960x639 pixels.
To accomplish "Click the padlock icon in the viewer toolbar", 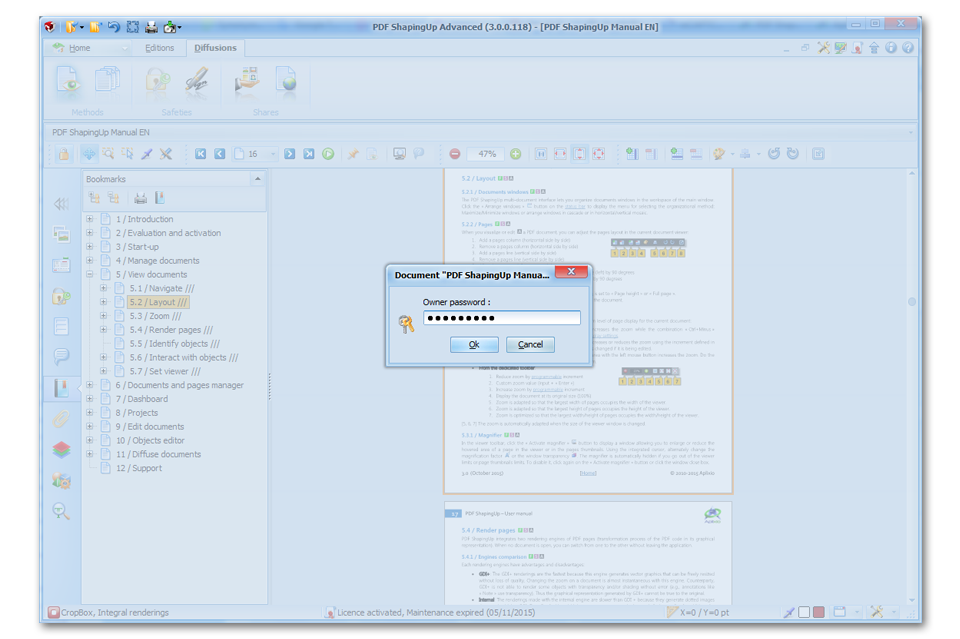I will pyautogui.click(x=64, y=154).
